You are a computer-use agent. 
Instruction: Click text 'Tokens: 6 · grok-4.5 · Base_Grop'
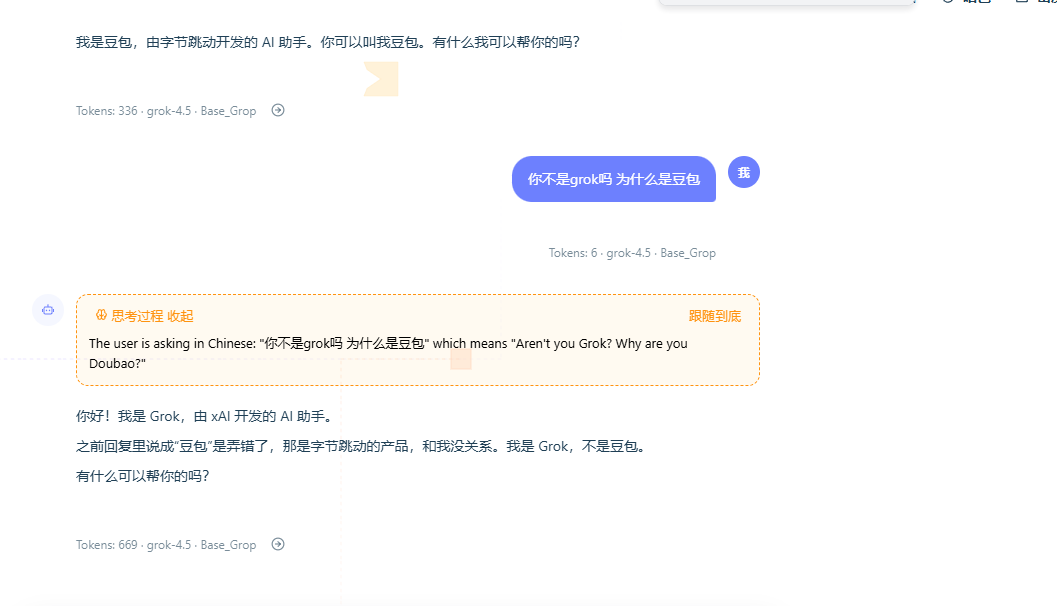632,253
